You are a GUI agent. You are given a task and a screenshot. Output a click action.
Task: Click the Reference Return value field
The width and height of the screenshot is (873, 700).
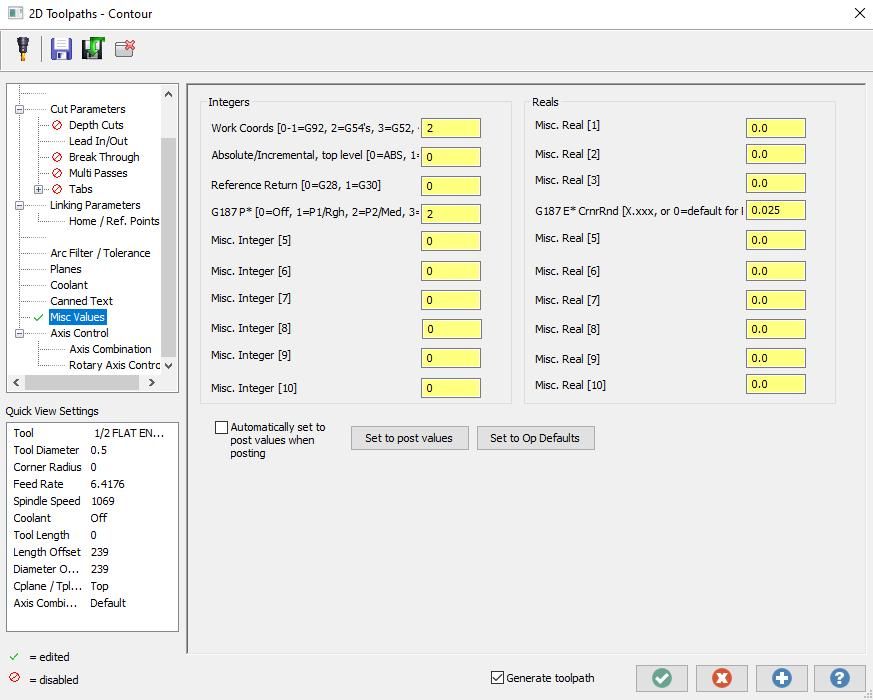451,186
